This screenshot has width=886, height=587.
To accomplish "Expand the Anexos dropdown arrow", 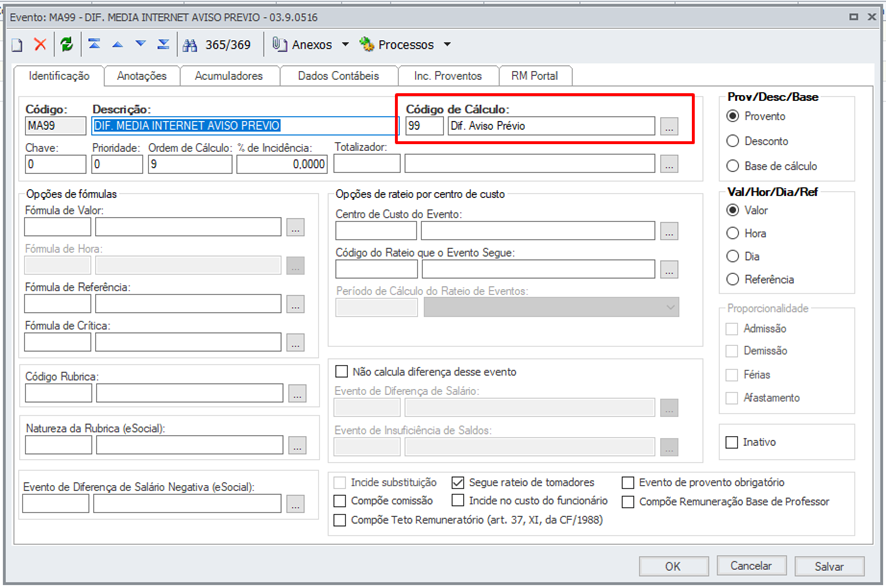I will pyautogui.click(x=345, y=45).
